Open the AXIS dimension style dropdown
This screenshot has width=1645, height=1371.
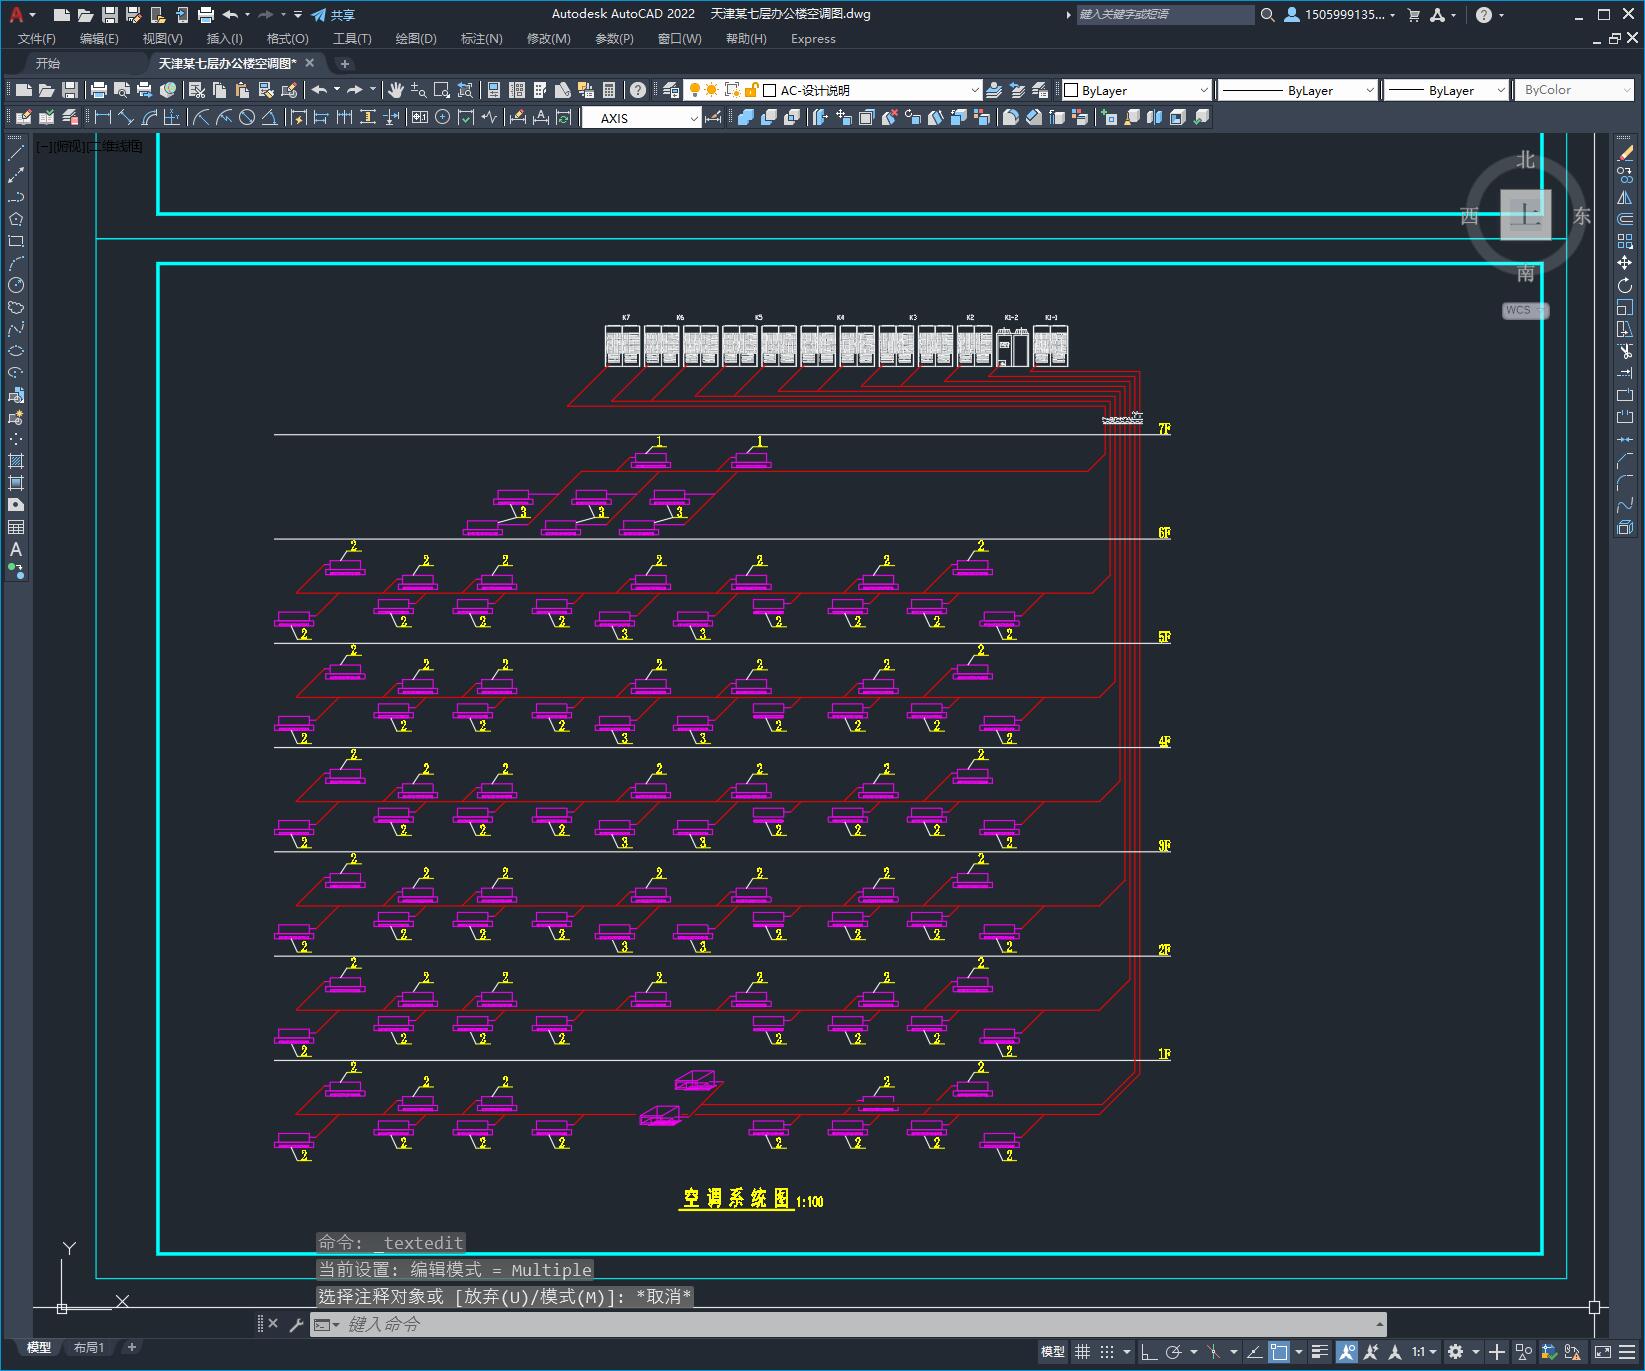point(642,118)
